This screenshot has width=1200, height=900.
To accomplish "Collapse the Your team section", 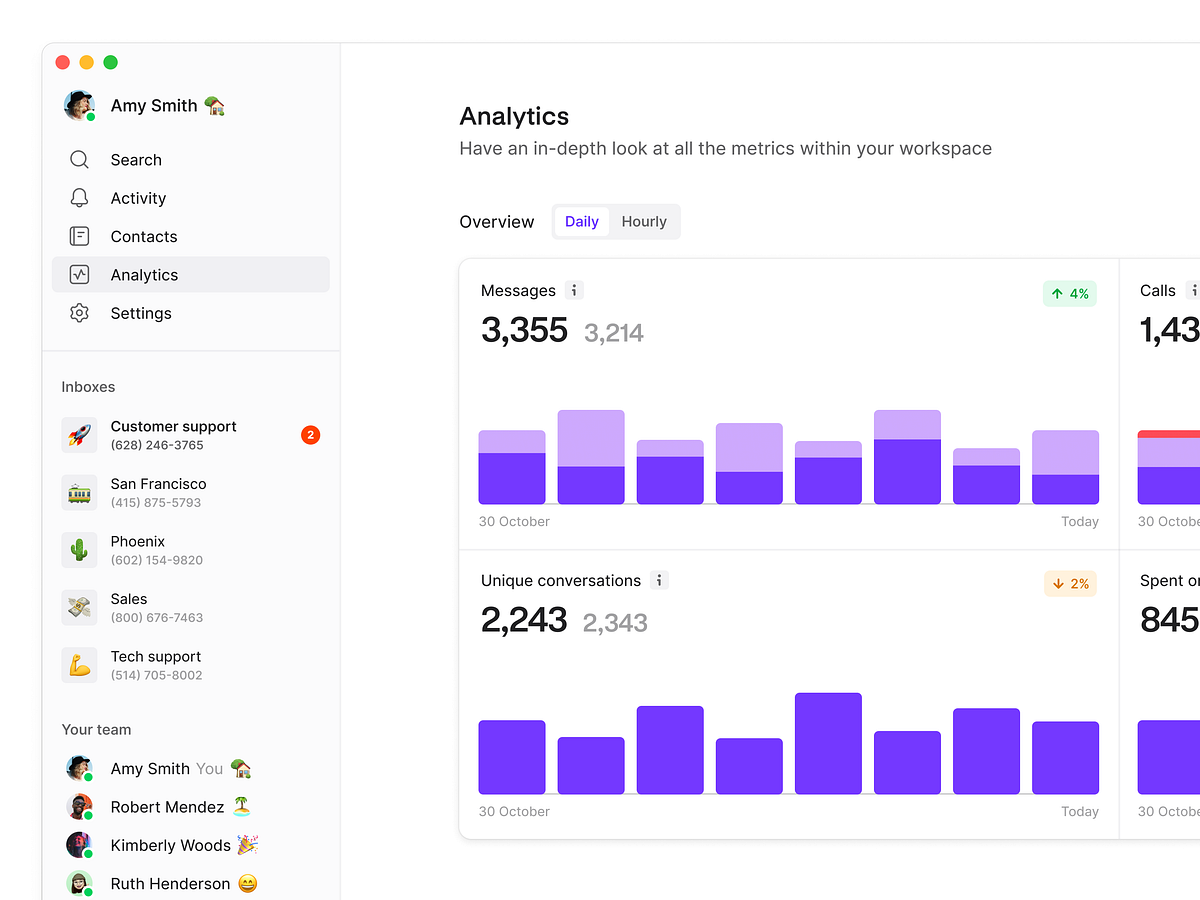I will 96,729.
